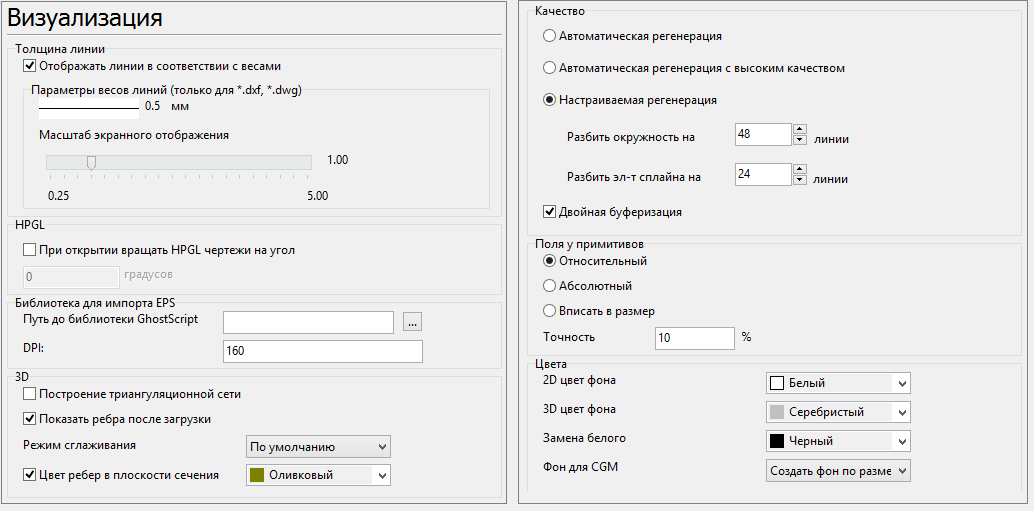Select "Автоматическая регенерация" radio option

(549, 36)
